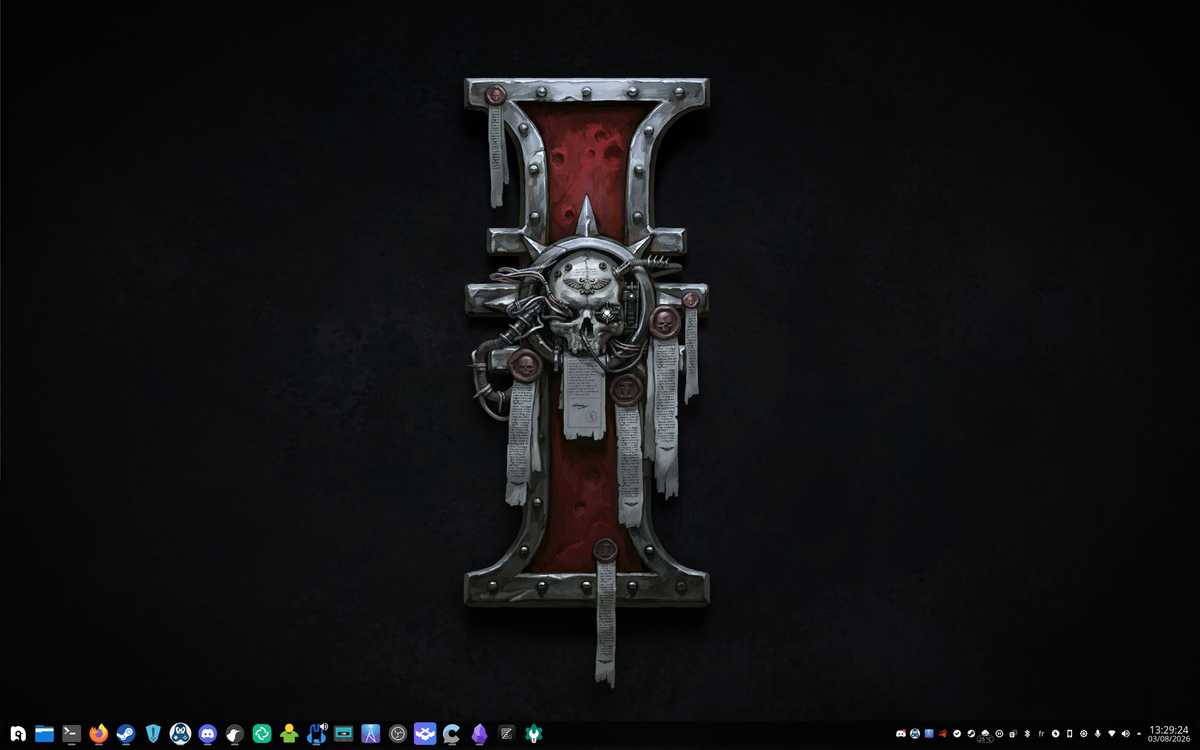Open the penguin gamepad app in taskbar

(x=180, y=734)
